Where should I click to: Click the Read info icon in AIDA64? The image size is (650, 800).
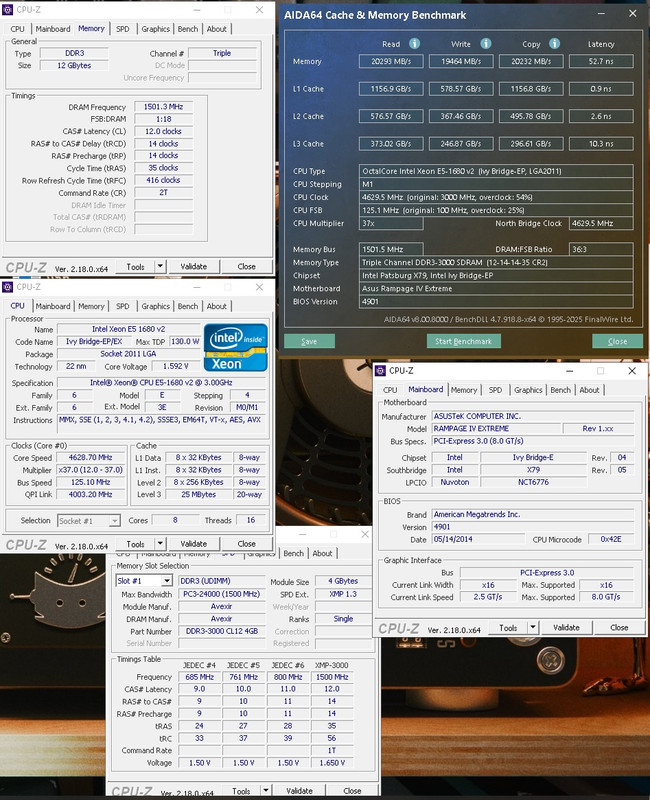[414, 44]
